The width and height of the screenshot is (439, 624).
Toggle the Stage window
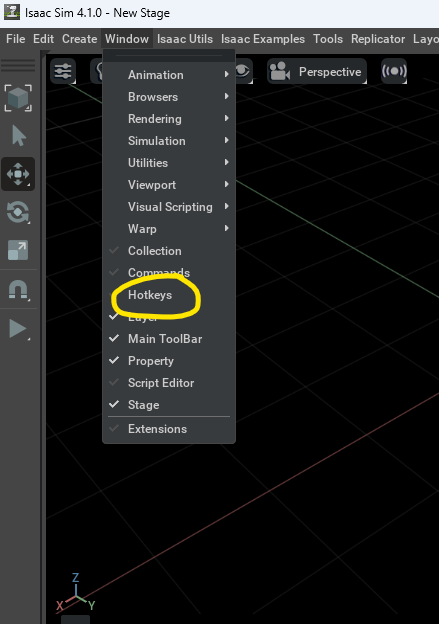point(169,405)
